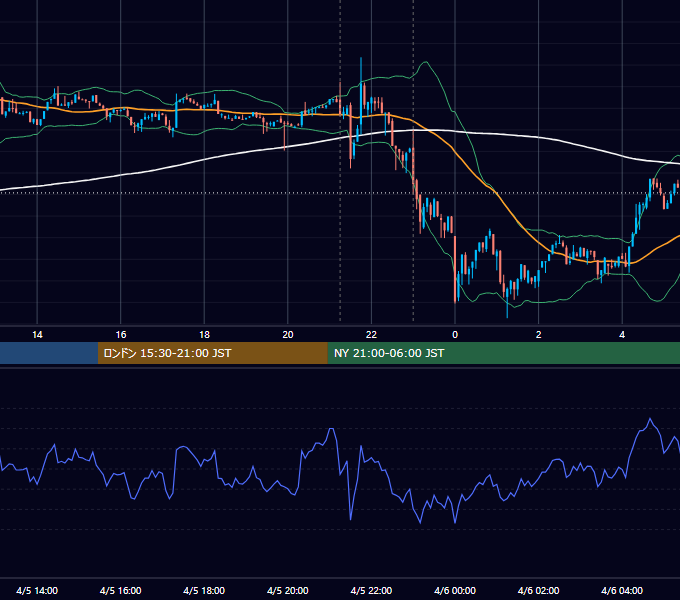Viewport: 680px width, 600px height.
Task: Click the 20 hour axis label
Action: click(288, 335)
